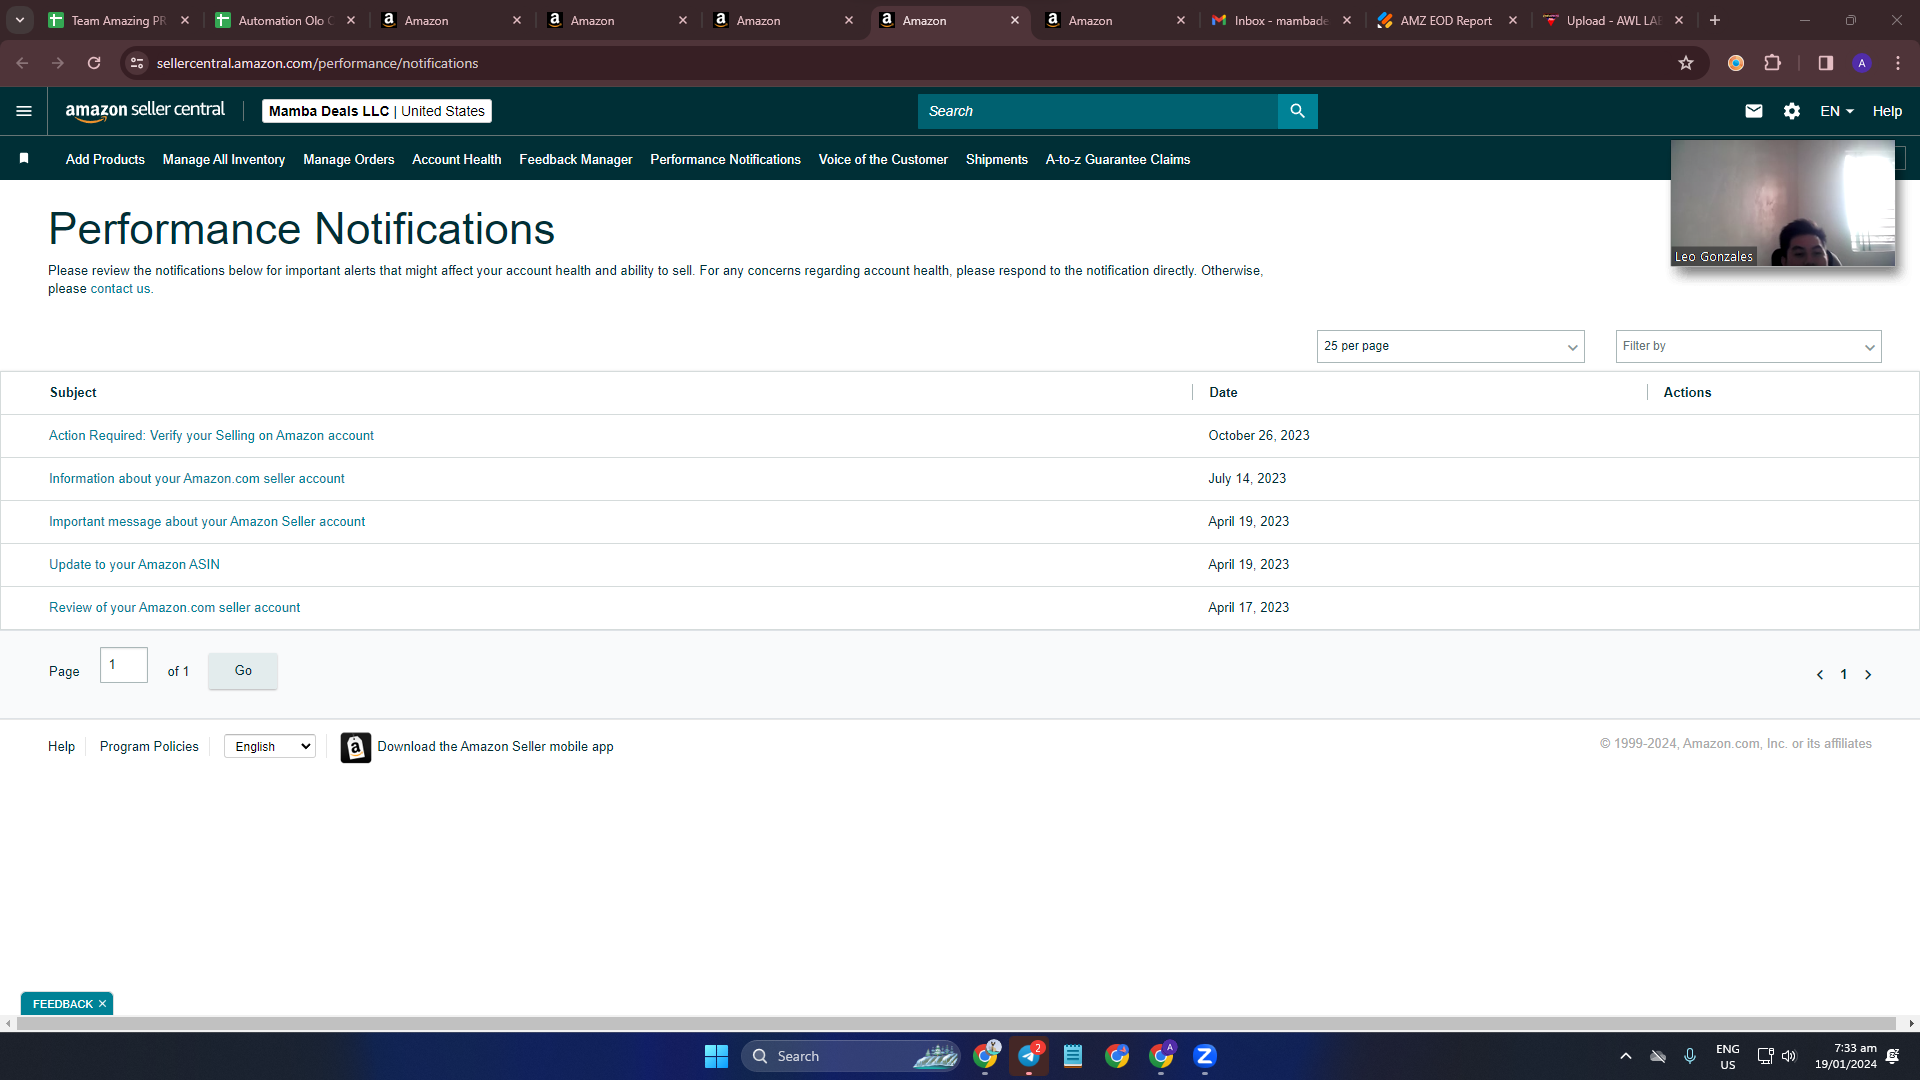The height and width of the screenshot is (1080, 1920).
Task: Go to next page with right chevron
Action: [1868, 675]
